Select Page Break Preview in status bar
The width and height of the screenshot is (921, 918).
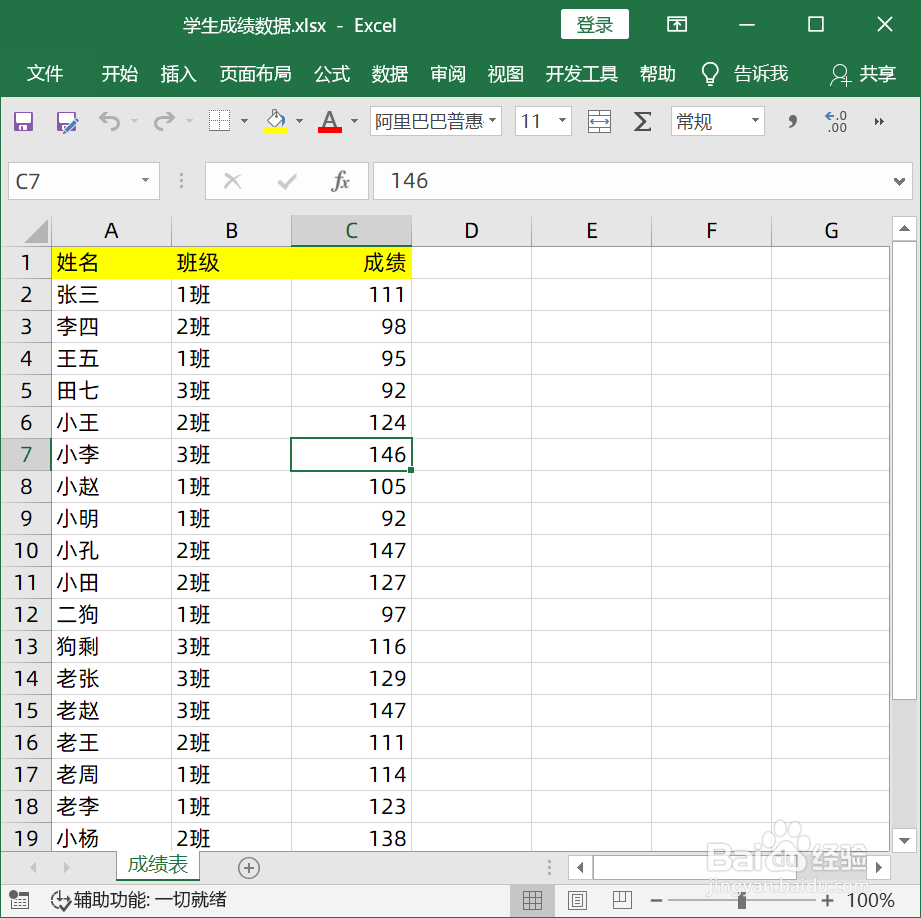click(x=622, y=900)
